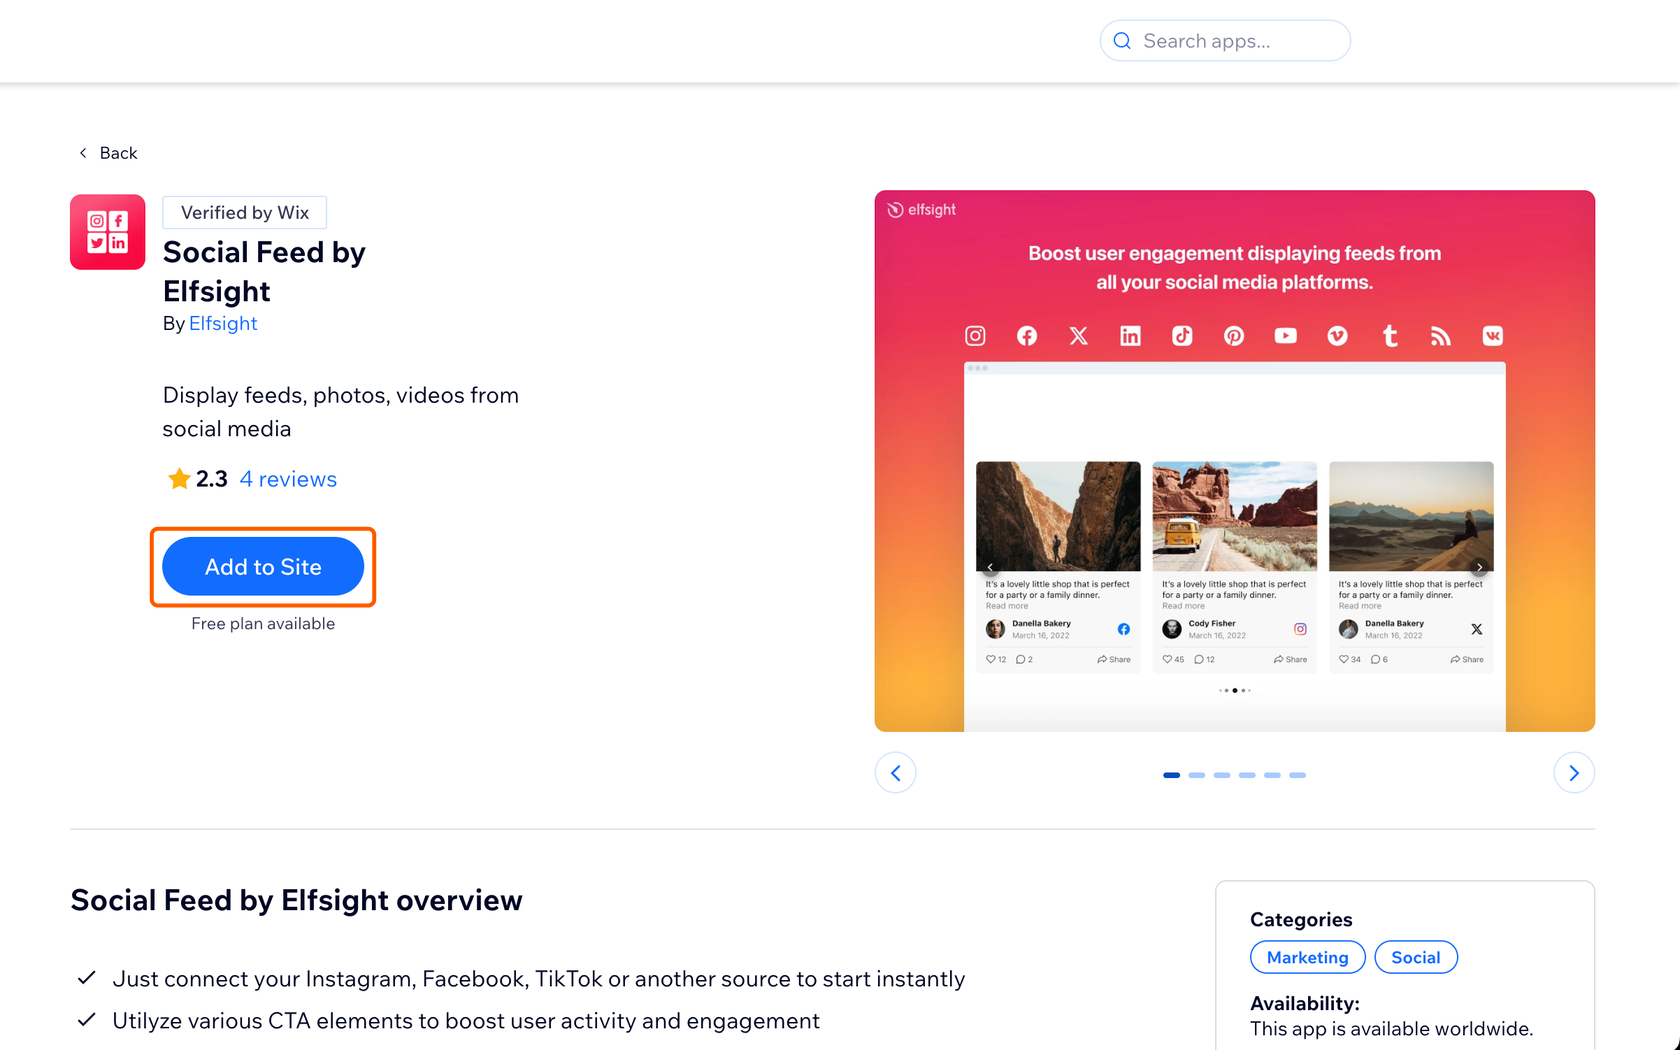The height and width of the screenshot is (1050, 1680).
Task: Click the VK icon in preview banner
Action: 1493,336
